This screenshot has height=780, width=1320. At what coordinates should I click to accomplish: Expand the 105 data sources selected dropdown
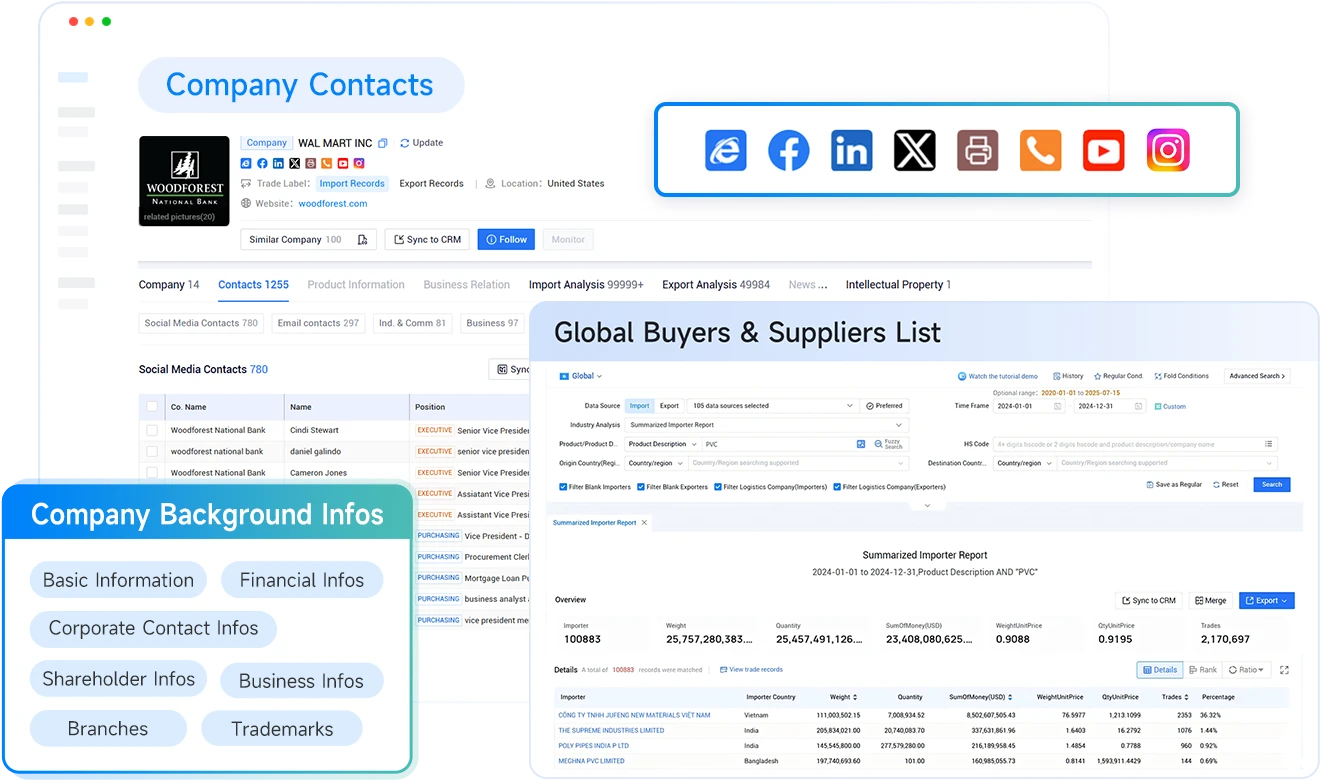coord(771,406)
